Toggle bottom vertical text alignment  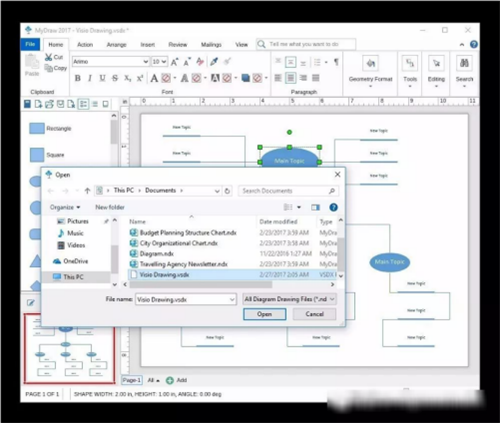pos(303,63)
